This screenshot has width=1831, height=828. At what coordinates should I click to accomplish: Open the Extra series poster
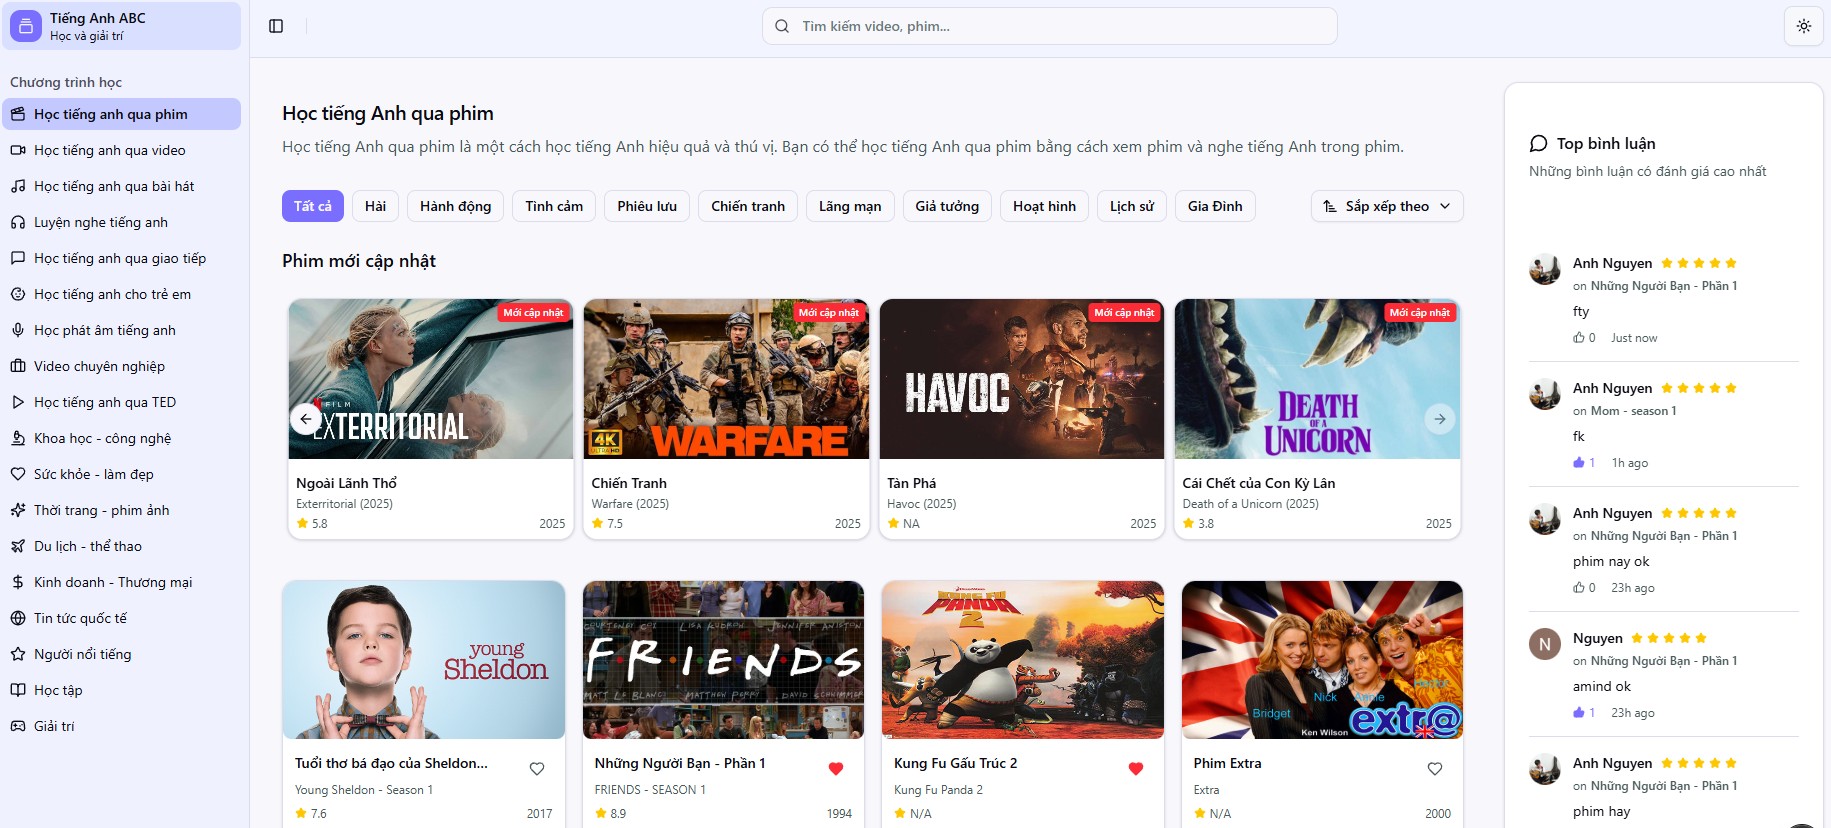point(1322,660)
